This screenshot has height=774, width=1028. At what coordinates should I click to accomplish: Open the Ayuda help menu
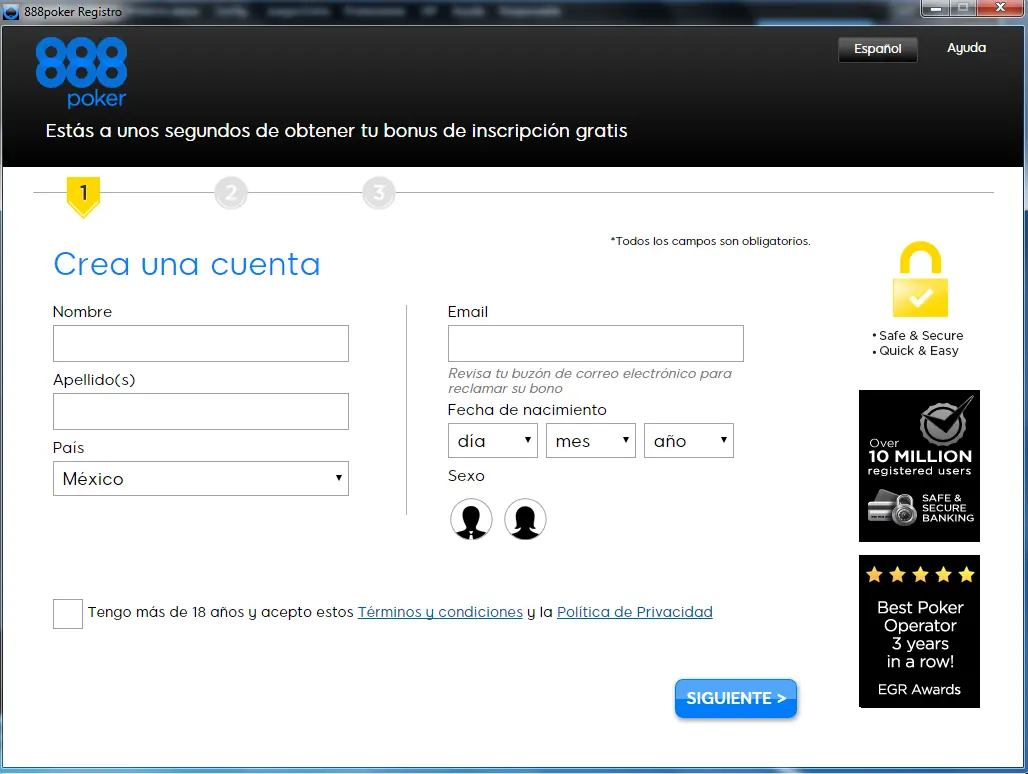coord(966,48)
